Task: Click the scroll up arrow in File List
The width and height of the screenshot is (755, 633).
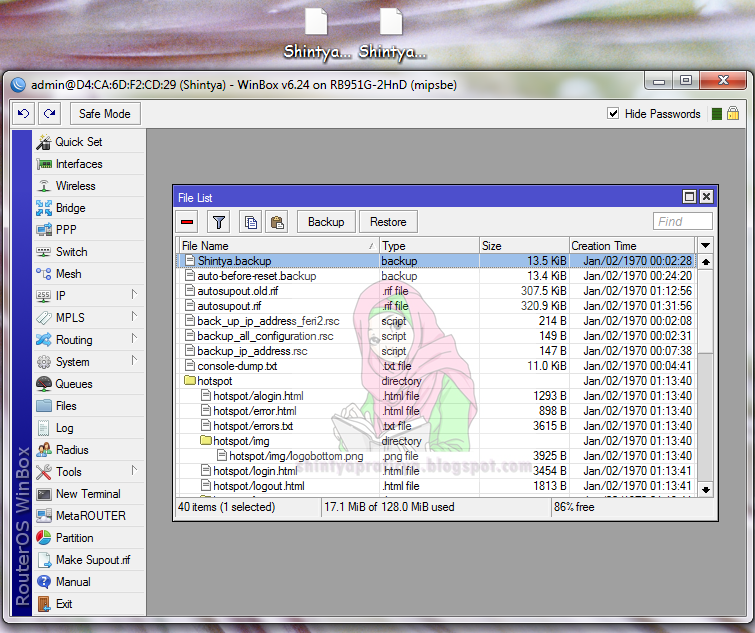Action: pyautogui.click(x=706, y=262)
